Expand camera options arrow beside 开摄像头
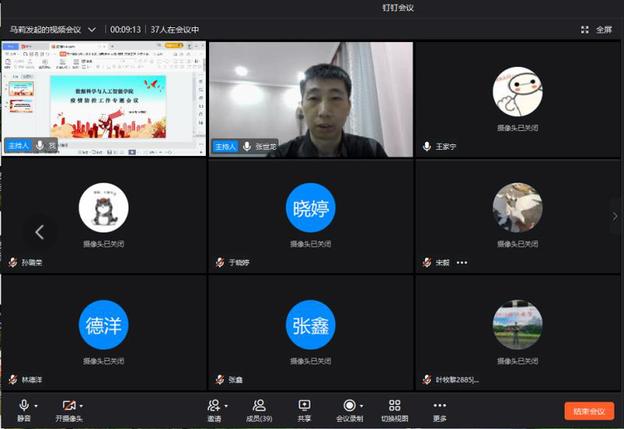Viewport: 624px width, 429px height. (x=82, y=405)
